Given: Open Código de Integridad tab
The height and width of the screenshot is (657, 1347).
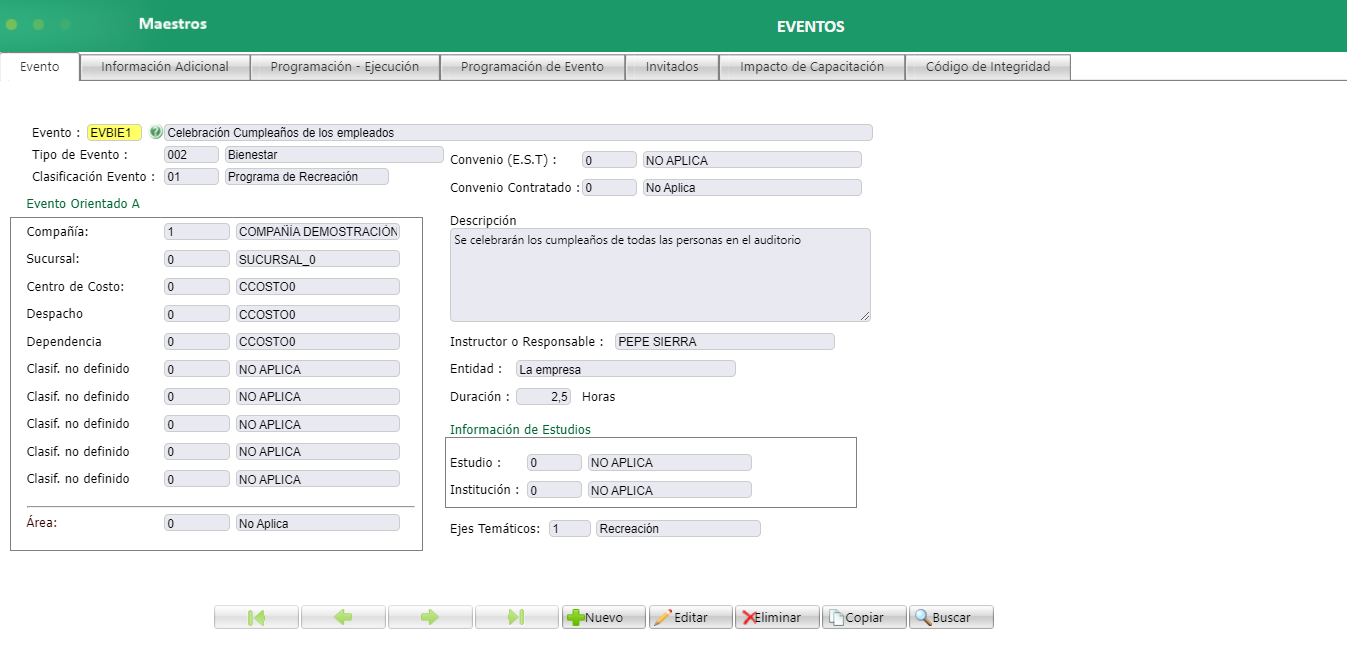Looking at the screenshot, I should (x=988, y=67).
